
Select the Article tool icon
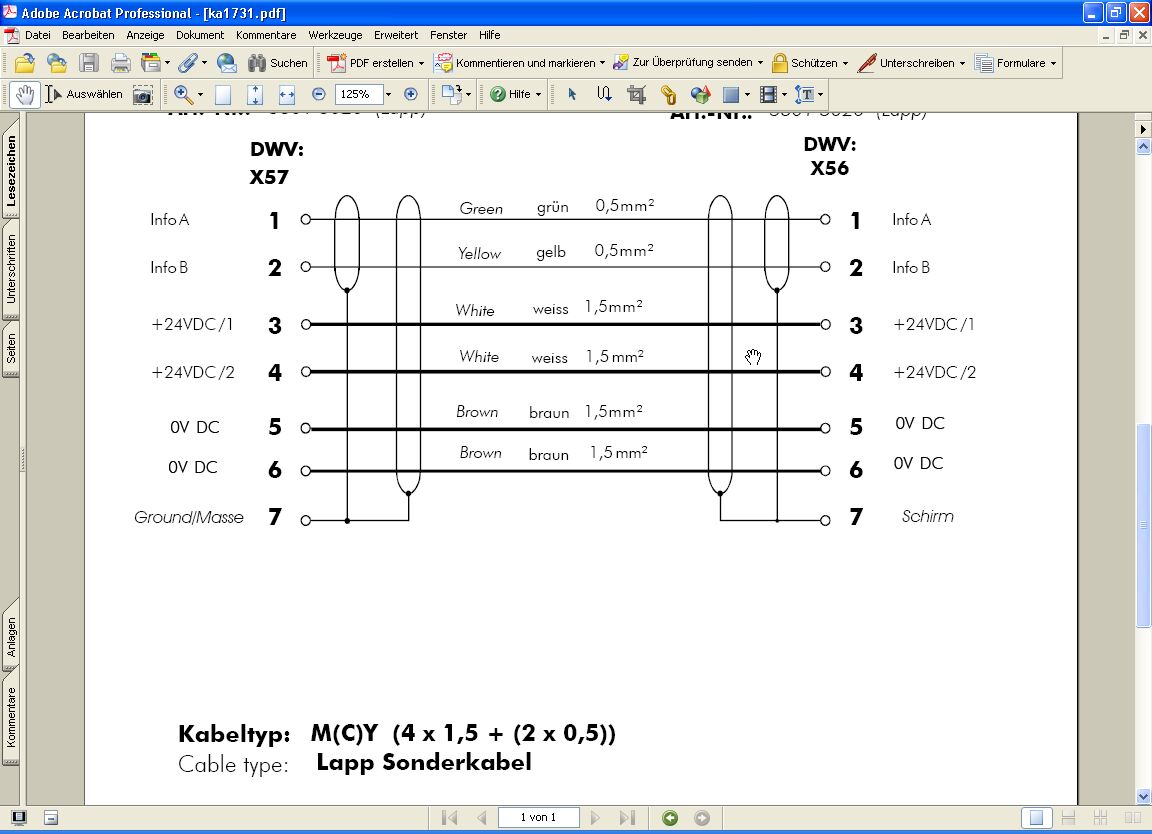pyautogui.click(x=604, y=94)
